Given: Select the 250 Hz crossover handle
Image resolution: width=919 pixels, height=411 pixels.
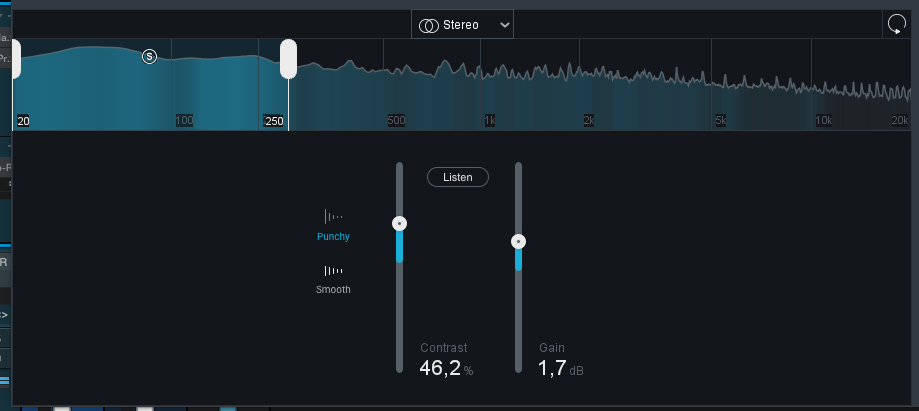Looking at the screenshot, I should (x=288, y=59).
